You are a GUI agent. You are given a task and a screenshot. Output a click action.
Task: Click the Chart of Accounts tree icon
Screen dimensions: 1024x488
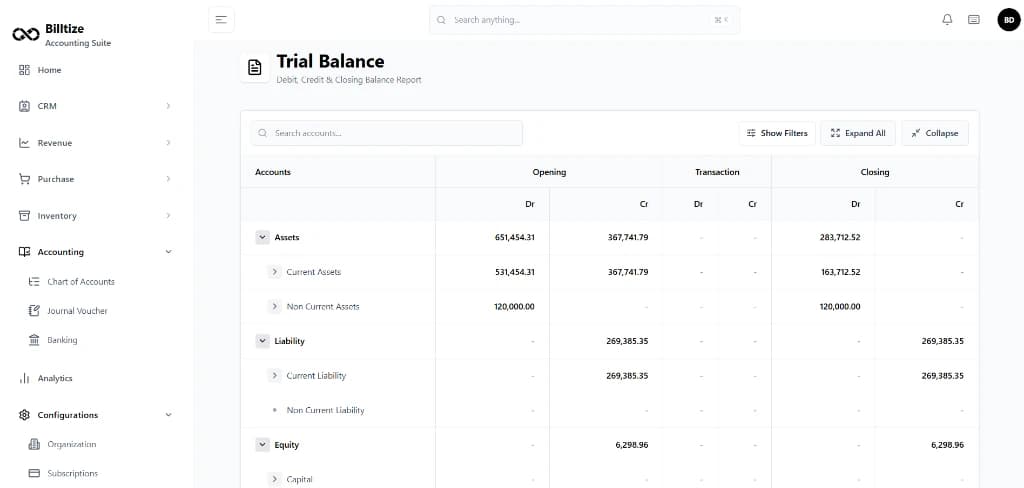coord(34,282)
